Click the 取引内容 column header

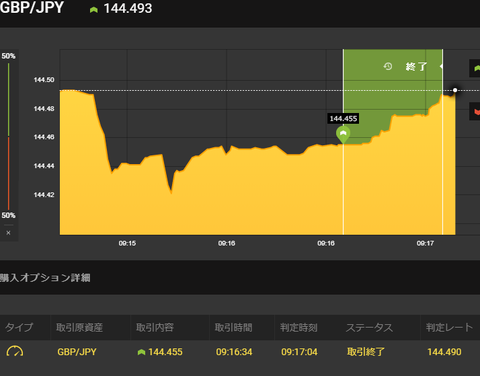click(x=155, y=327)
